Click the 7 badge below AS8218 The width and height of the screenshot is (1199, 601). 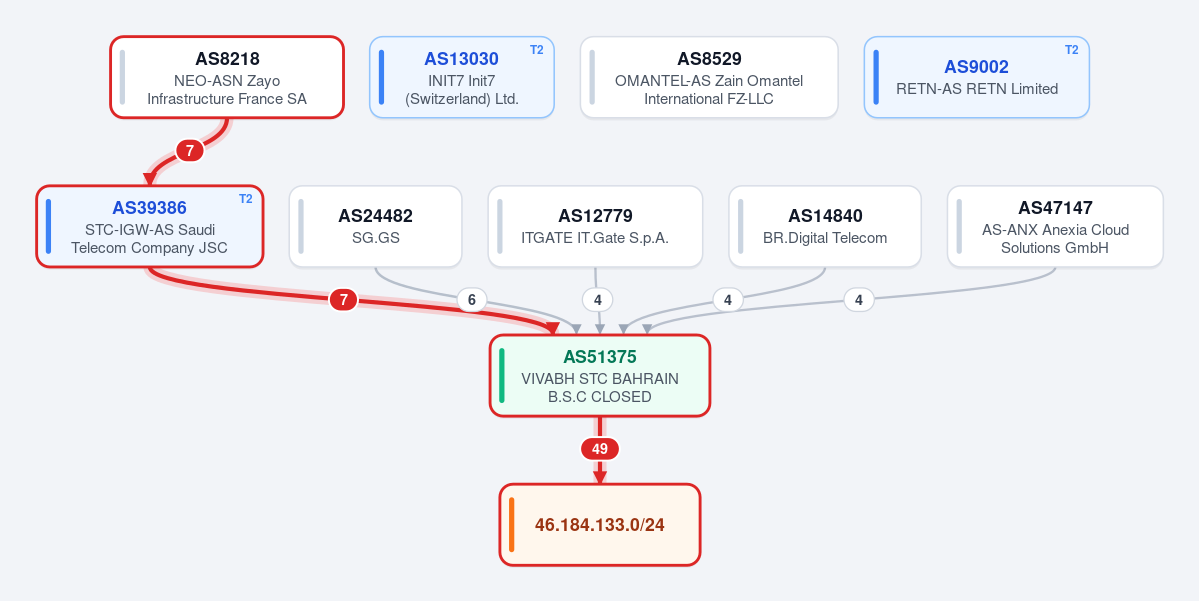[190, 151]
